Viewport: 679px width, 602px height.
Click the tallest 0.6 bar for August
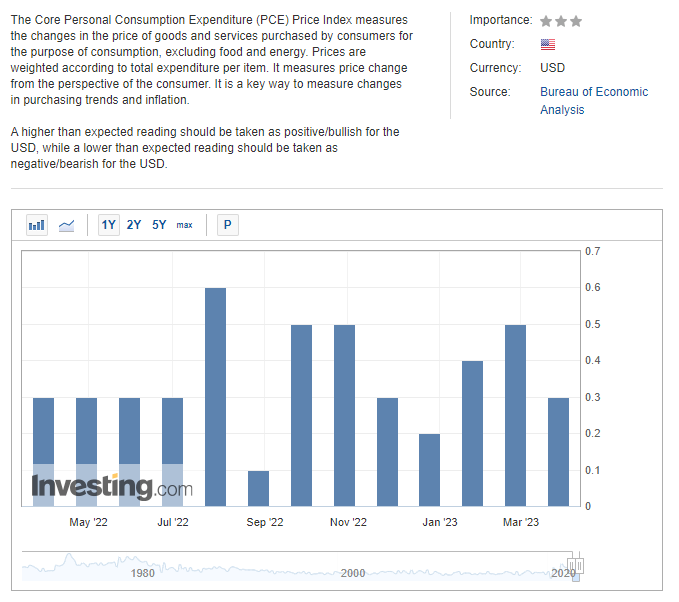tap(215, 397)
